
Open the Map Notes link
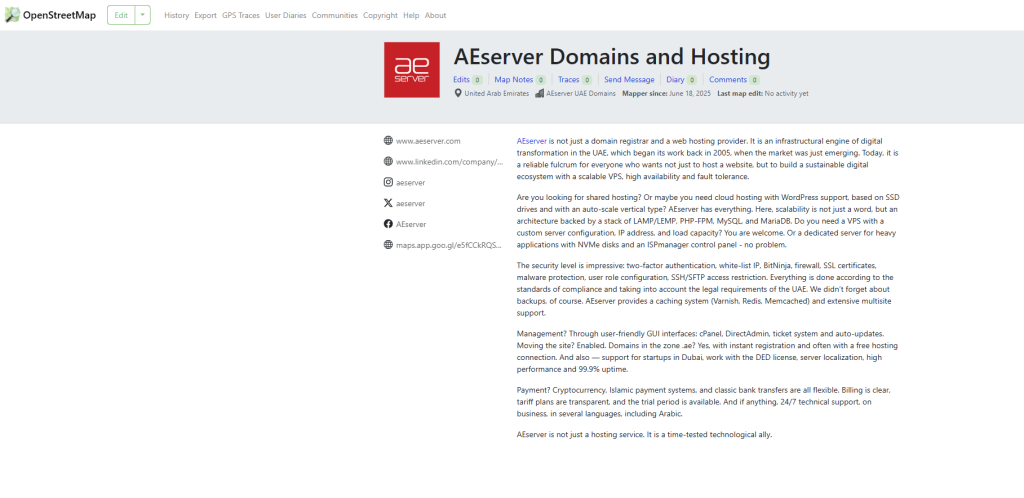(513, 80)
